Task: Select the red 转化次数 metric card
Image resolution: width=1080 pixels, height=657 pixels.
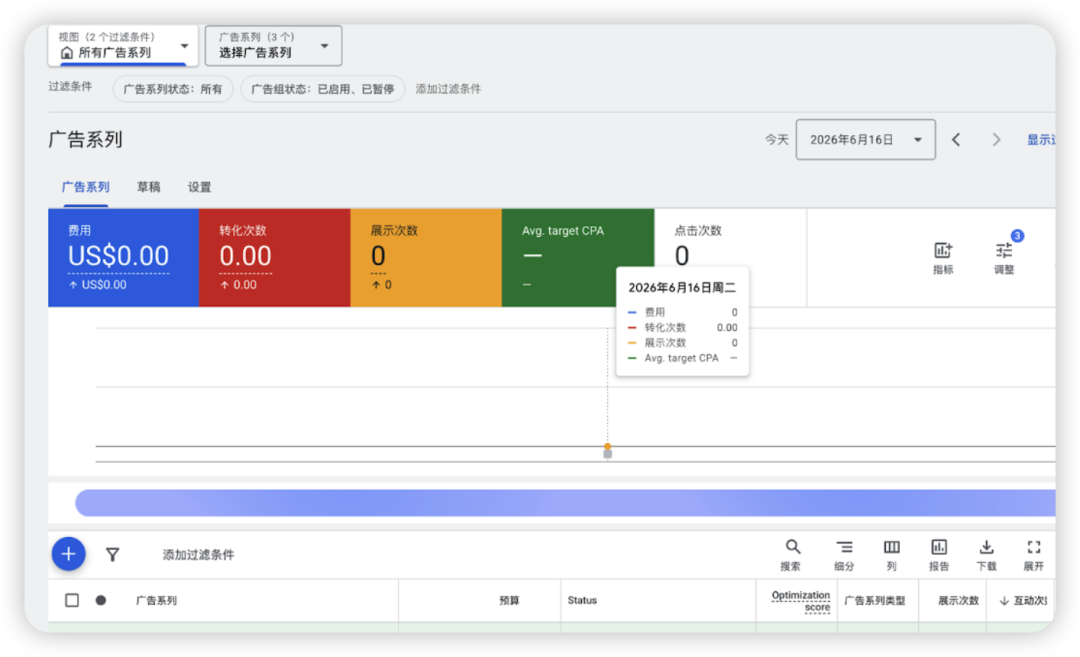Action: (x=275, y=258)
